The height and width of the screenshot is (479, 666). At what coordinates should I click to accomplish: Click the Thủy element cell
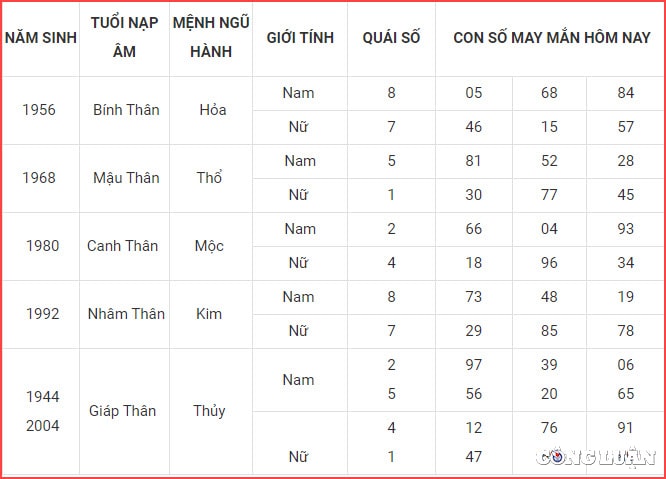tap(209, 411)
